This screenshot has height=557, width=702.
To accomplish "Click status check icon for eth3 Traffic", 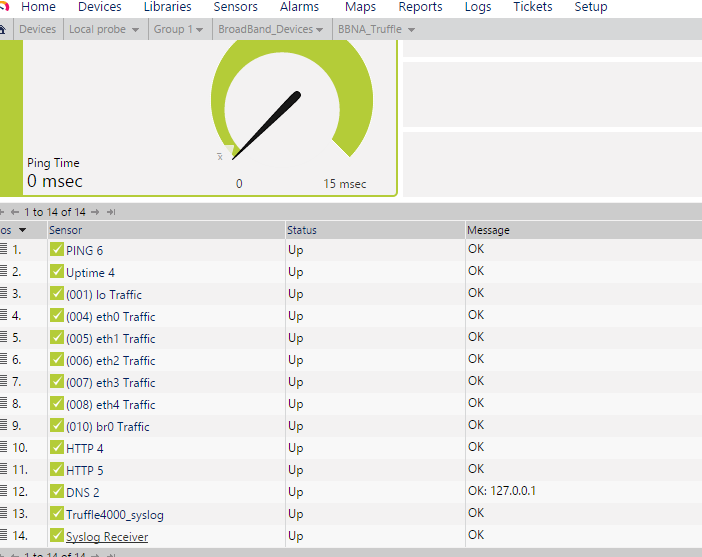I will [57, 381].
